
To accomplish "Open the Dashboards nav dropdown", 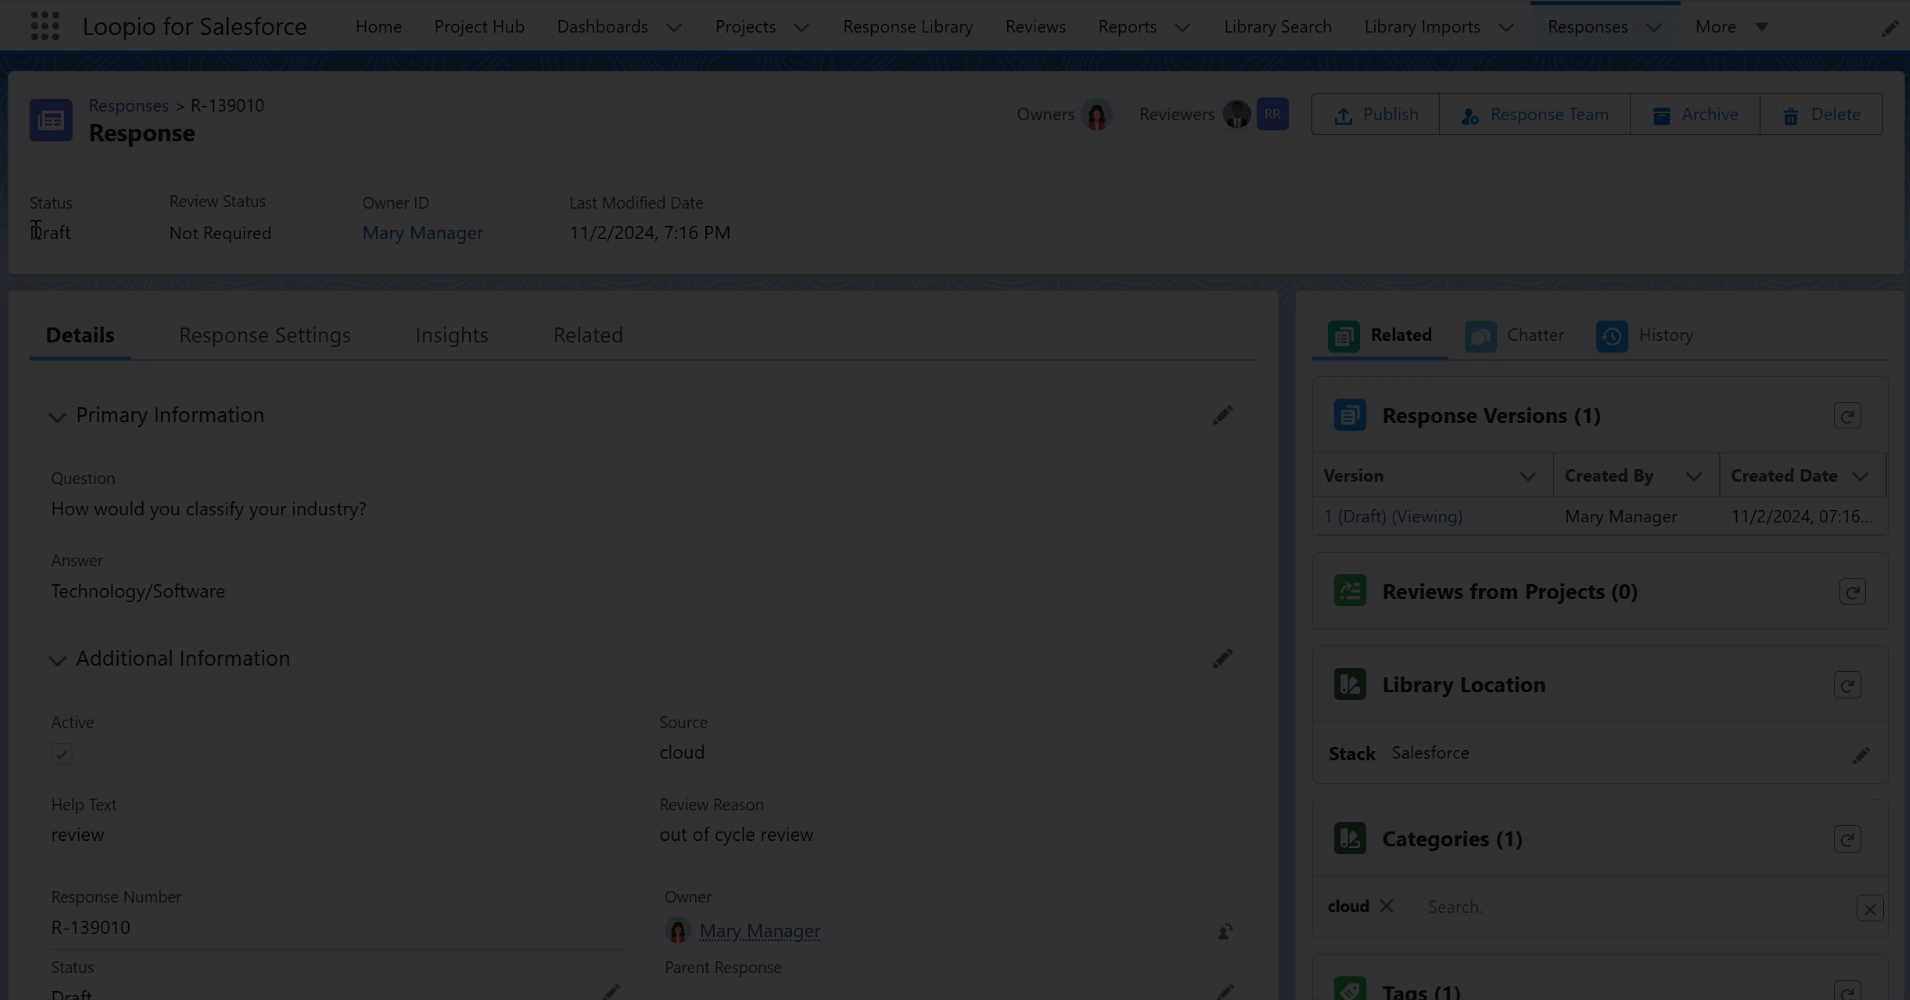I will pyautogui.click(x=674, y=27).
